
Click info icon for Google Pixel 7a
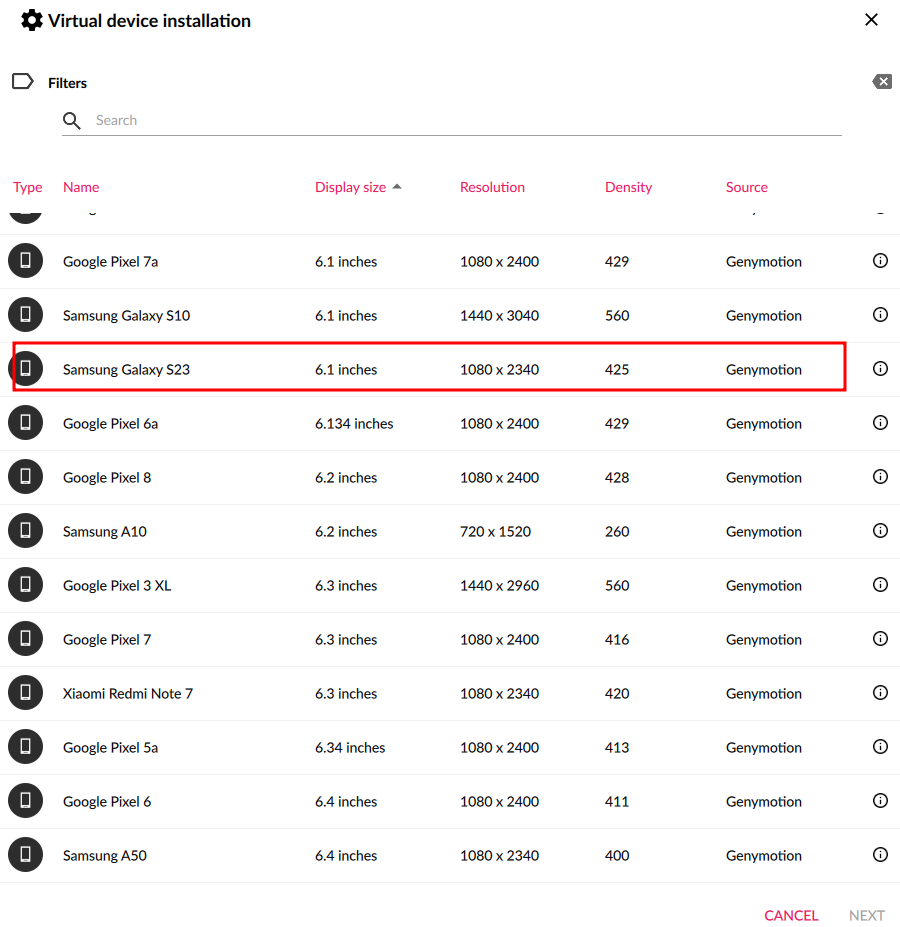[880, 261]
